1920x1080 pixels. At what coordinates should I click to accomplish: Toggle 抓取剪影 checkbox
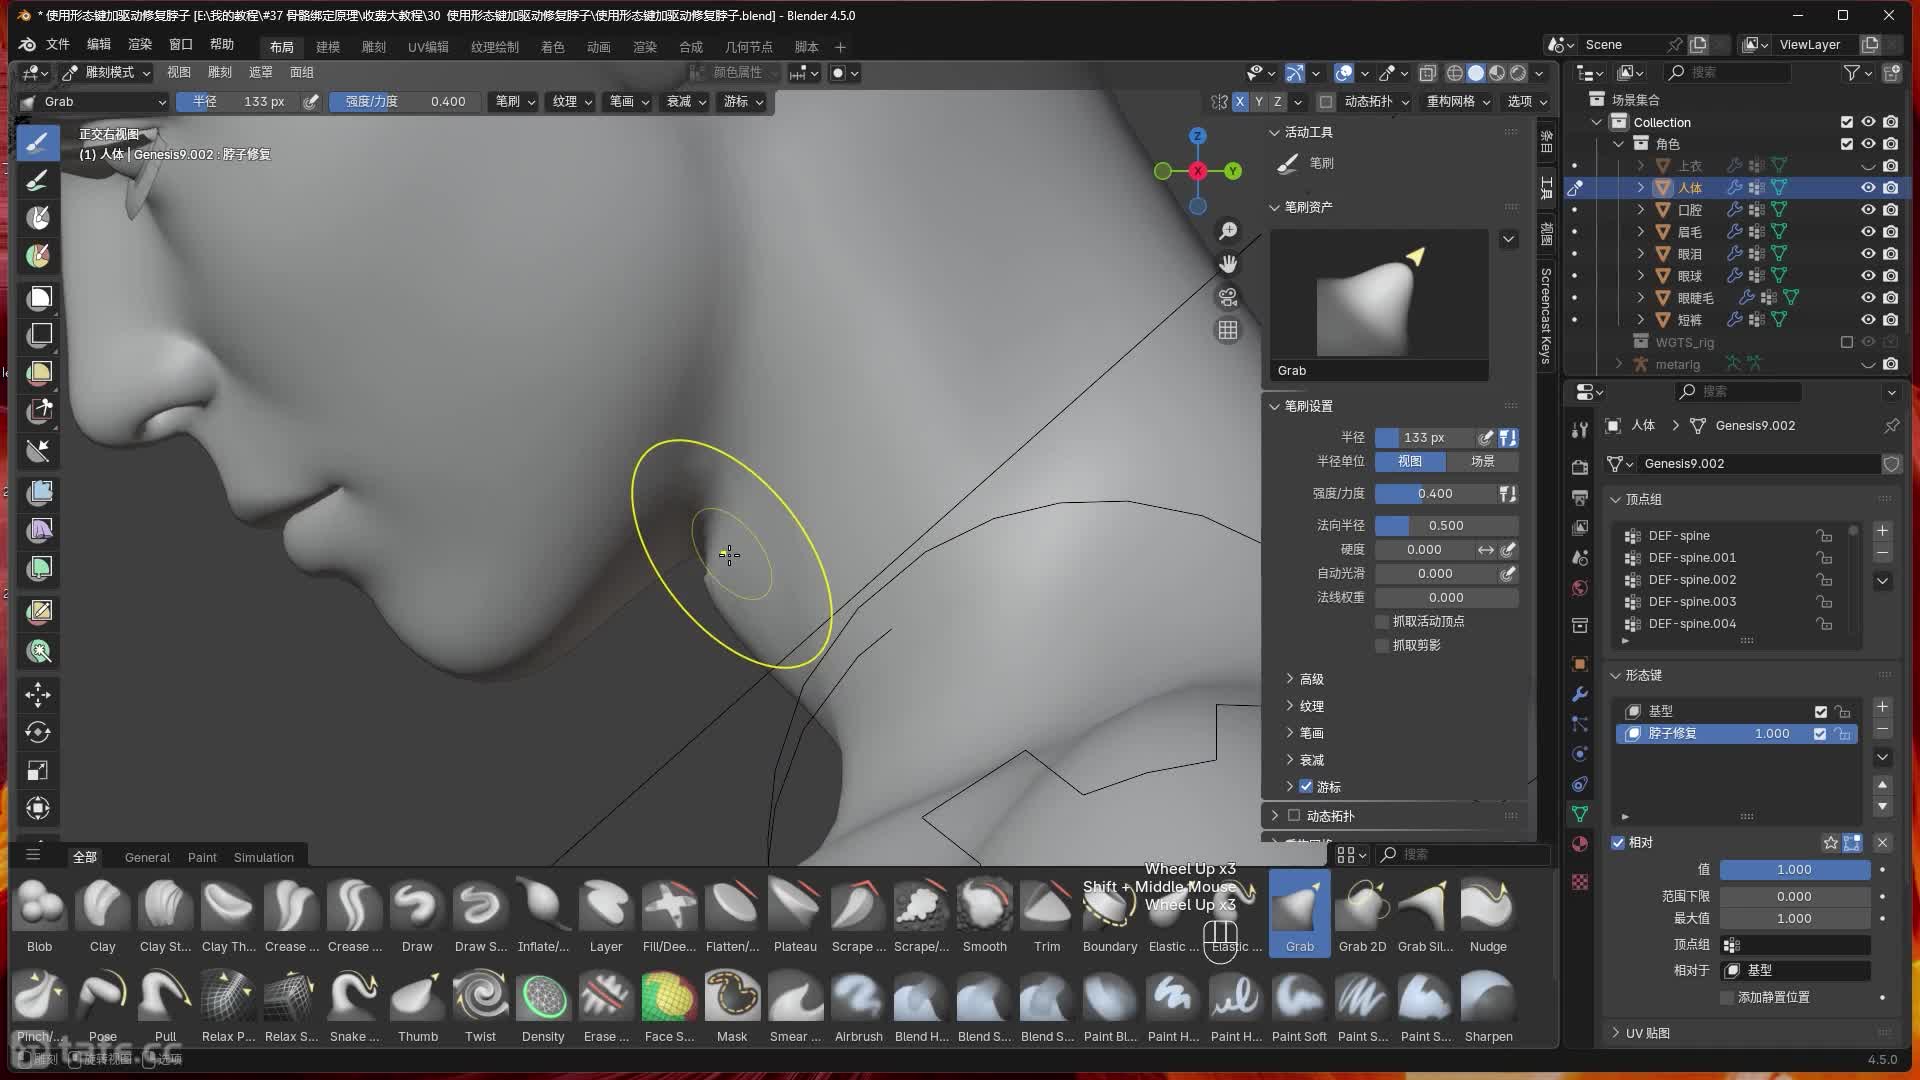click(x=1382, y=646)
